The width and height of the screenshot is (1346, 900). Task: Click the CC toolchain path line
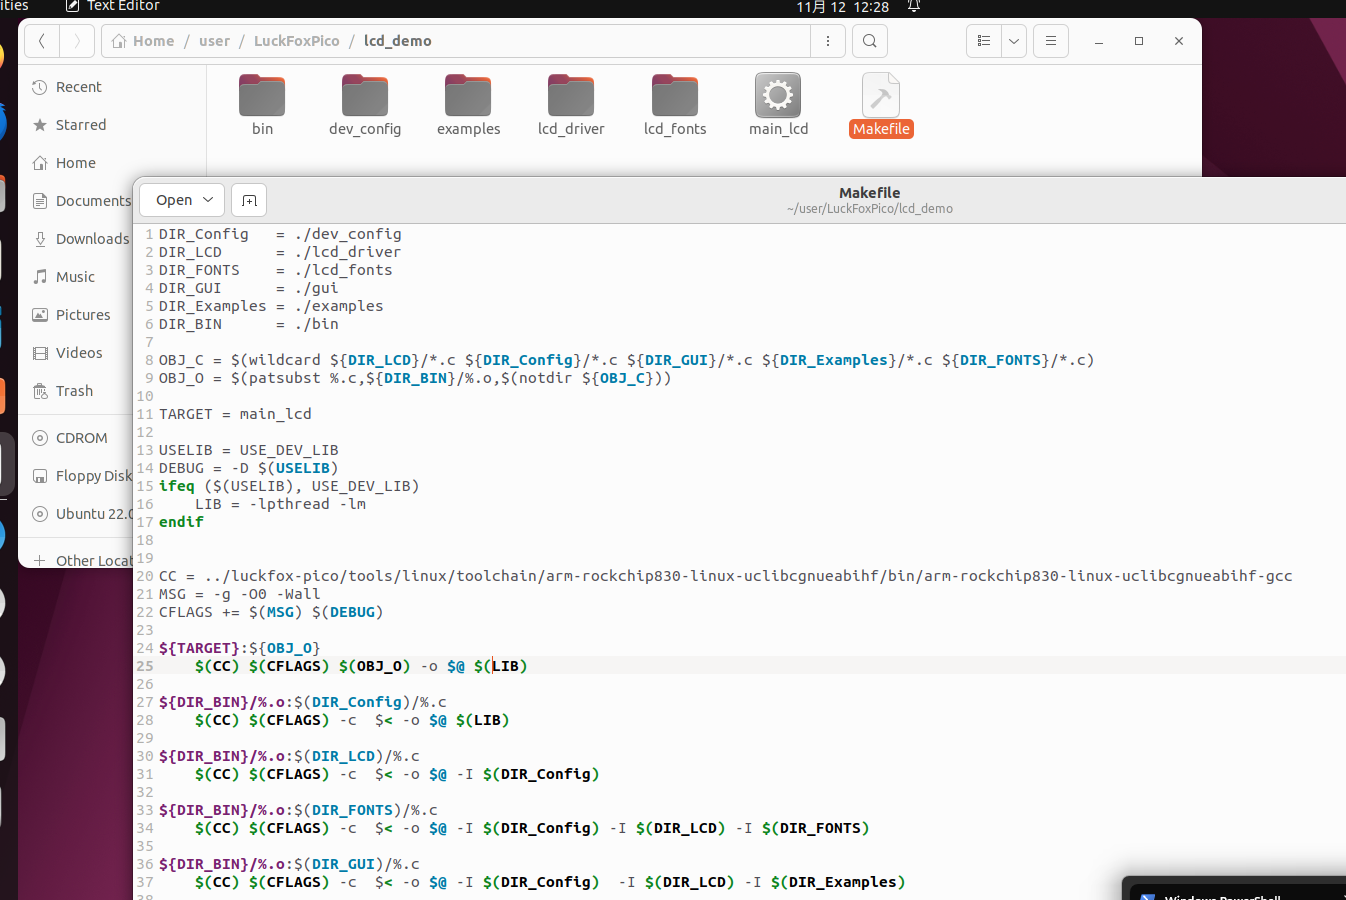[725, 576]
